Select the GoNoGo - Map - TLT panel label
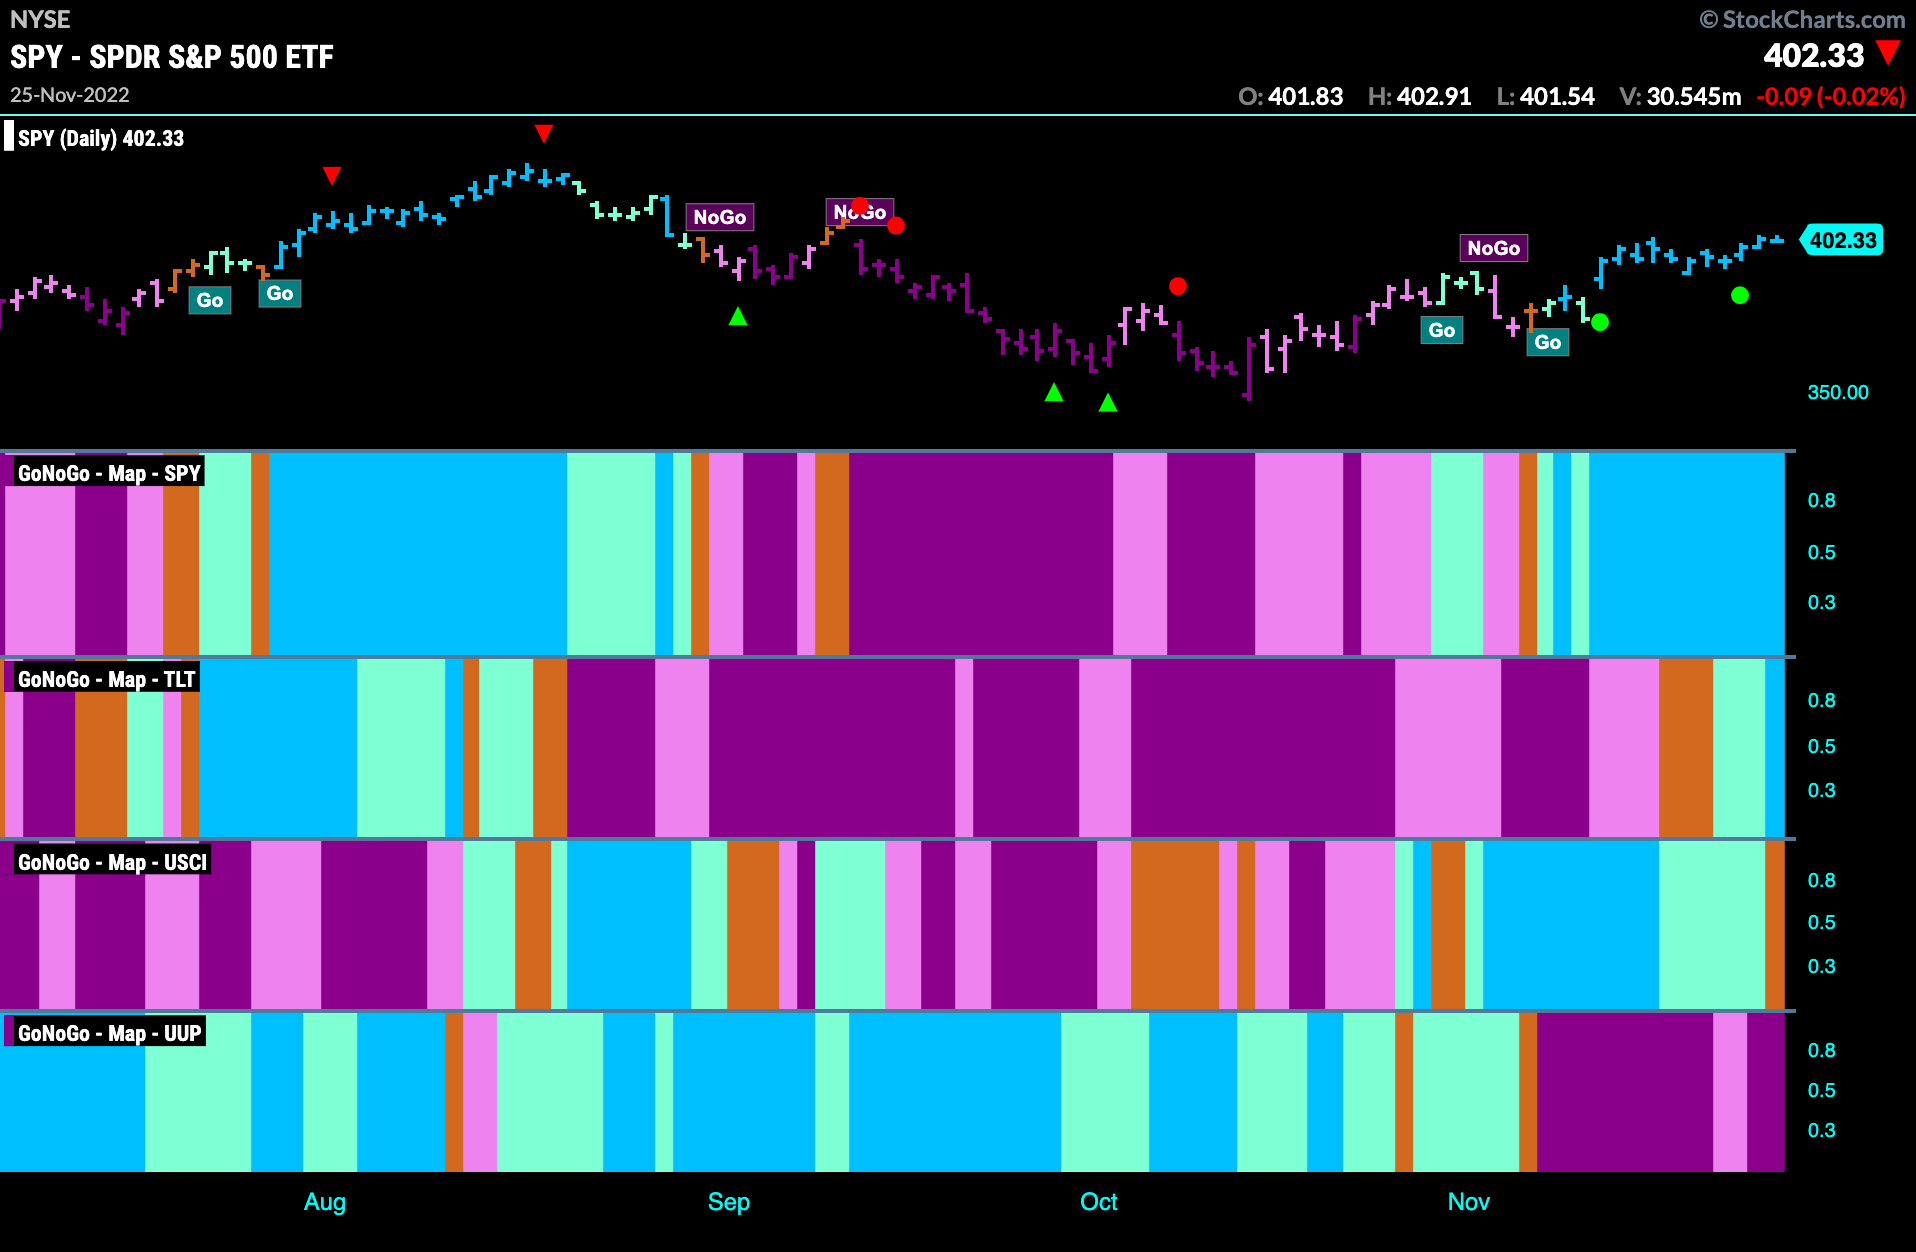The image size is (1916, 1252). [106, 679]
